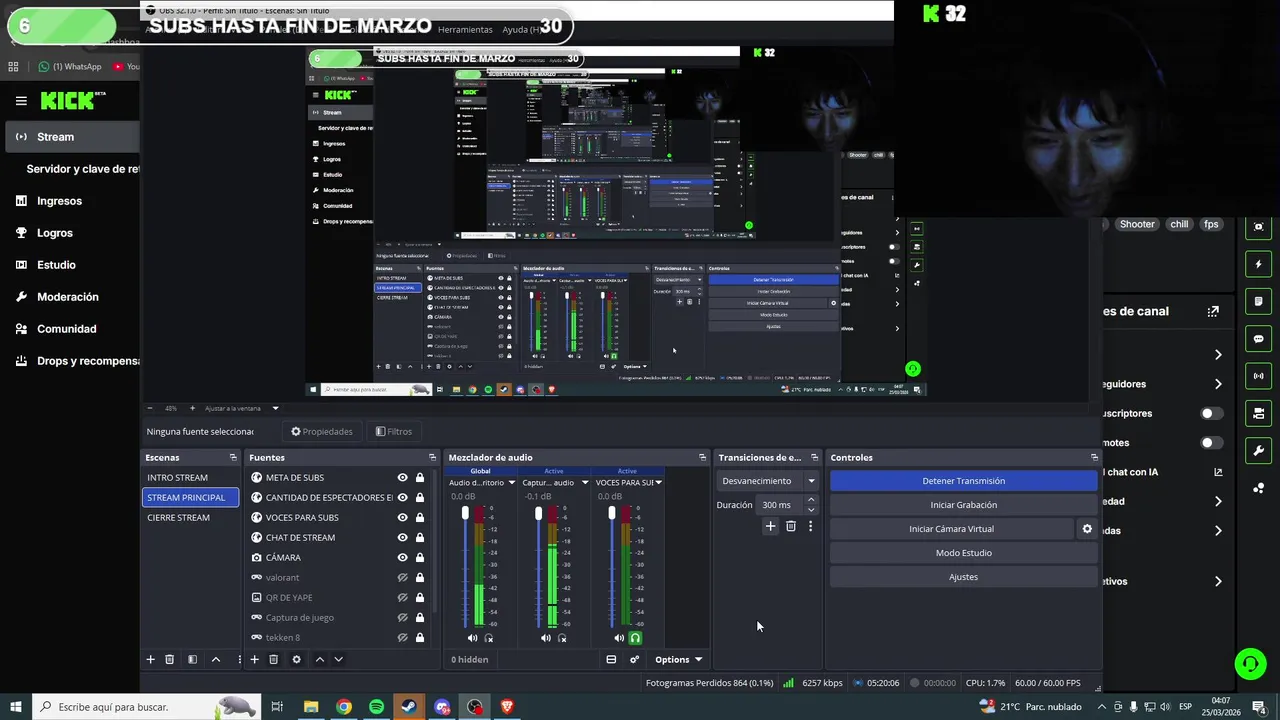Add transition with plus icon

(770, 526)
